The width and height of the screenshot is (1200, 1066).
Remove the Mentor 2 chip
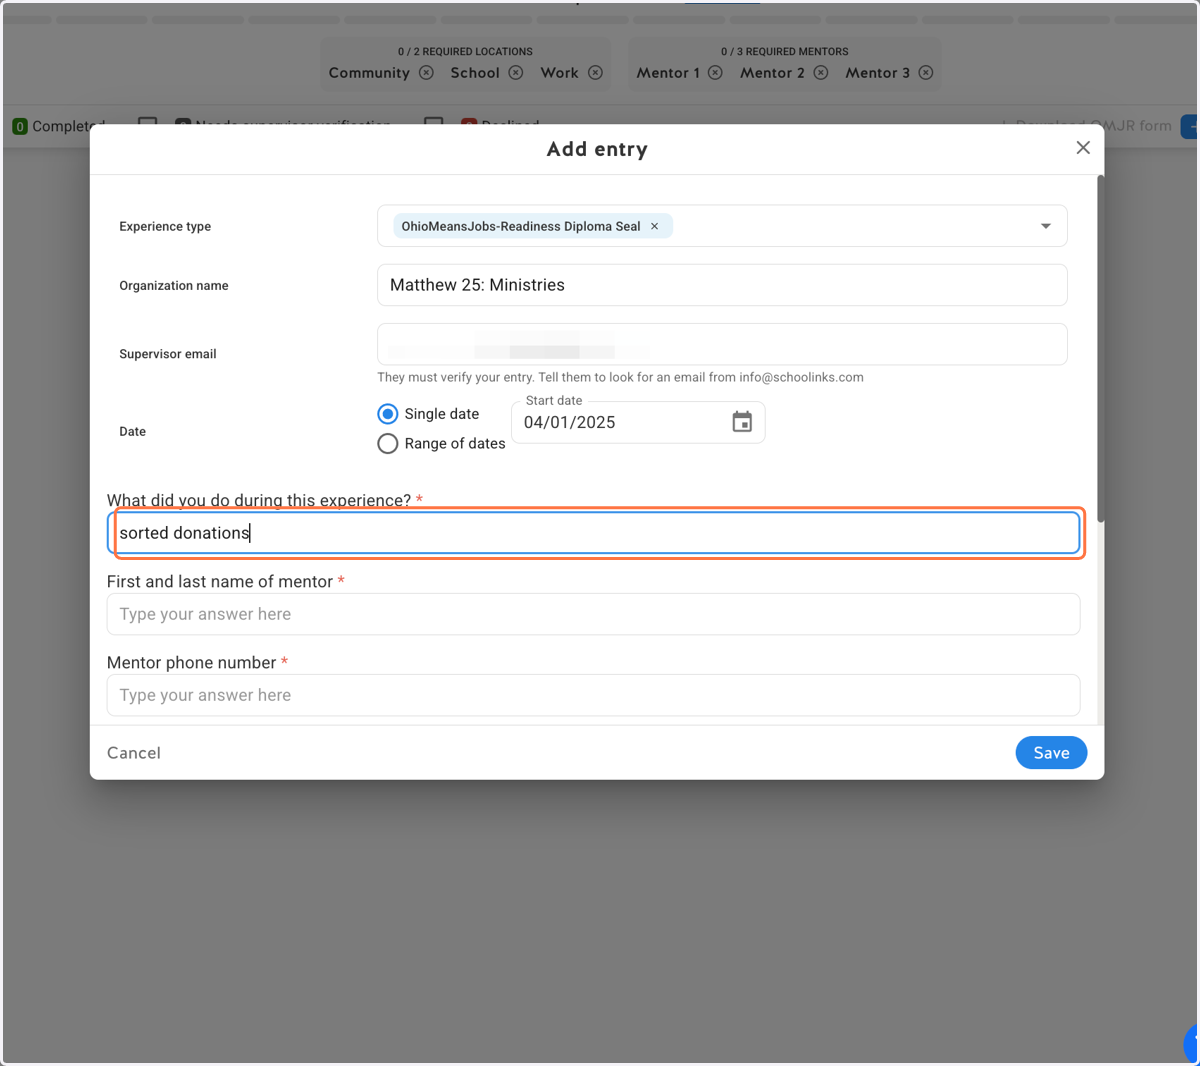pyautogui.click(x=821, y=73)
